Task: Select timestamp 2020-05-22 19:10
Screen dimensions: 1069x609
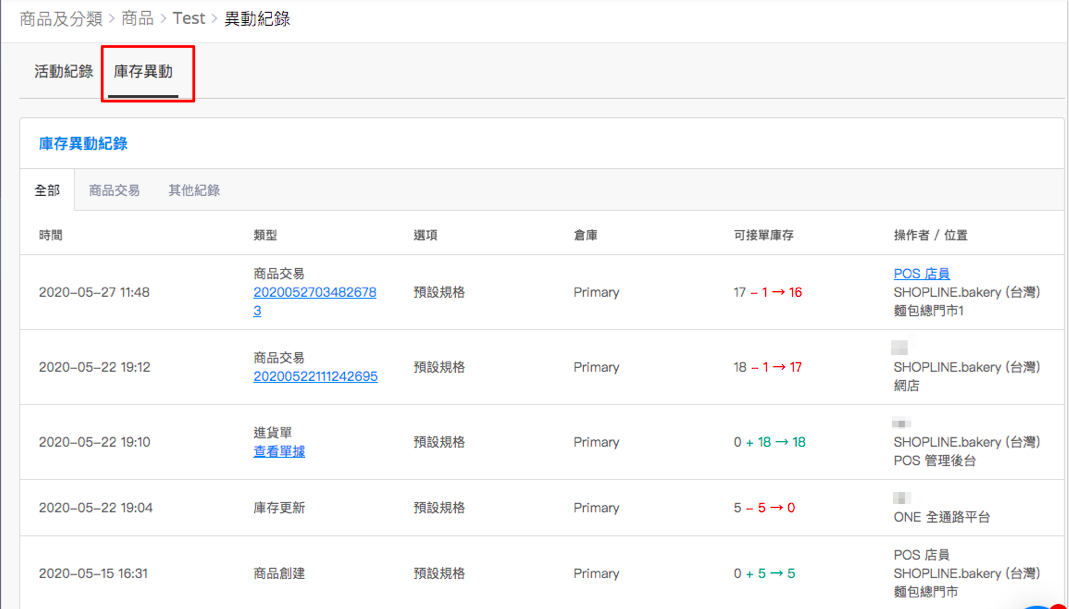Action: coord(94,442)
